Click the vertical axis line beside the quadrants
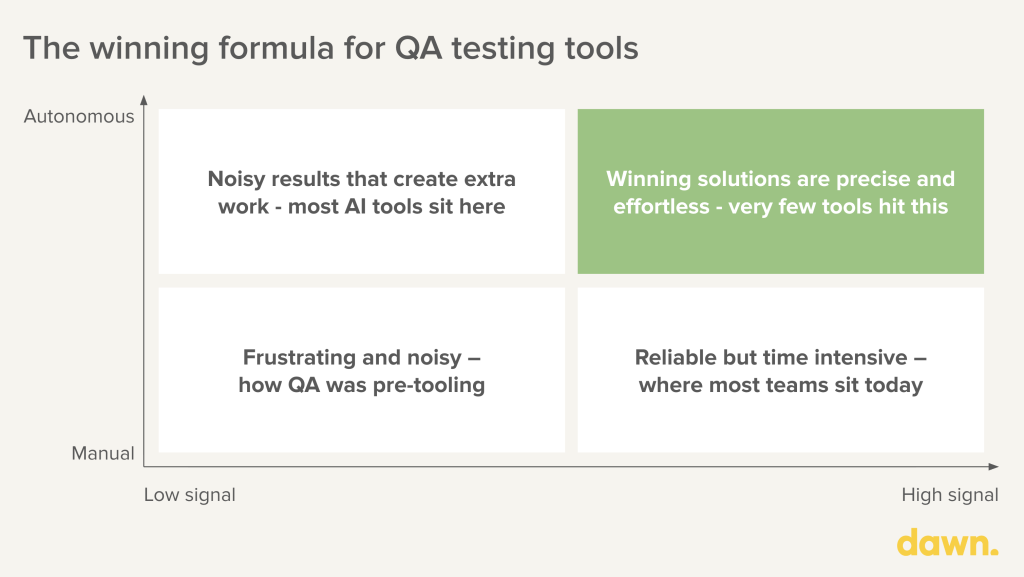Viewport: 1024px width, 577px height. pos(144,280)
